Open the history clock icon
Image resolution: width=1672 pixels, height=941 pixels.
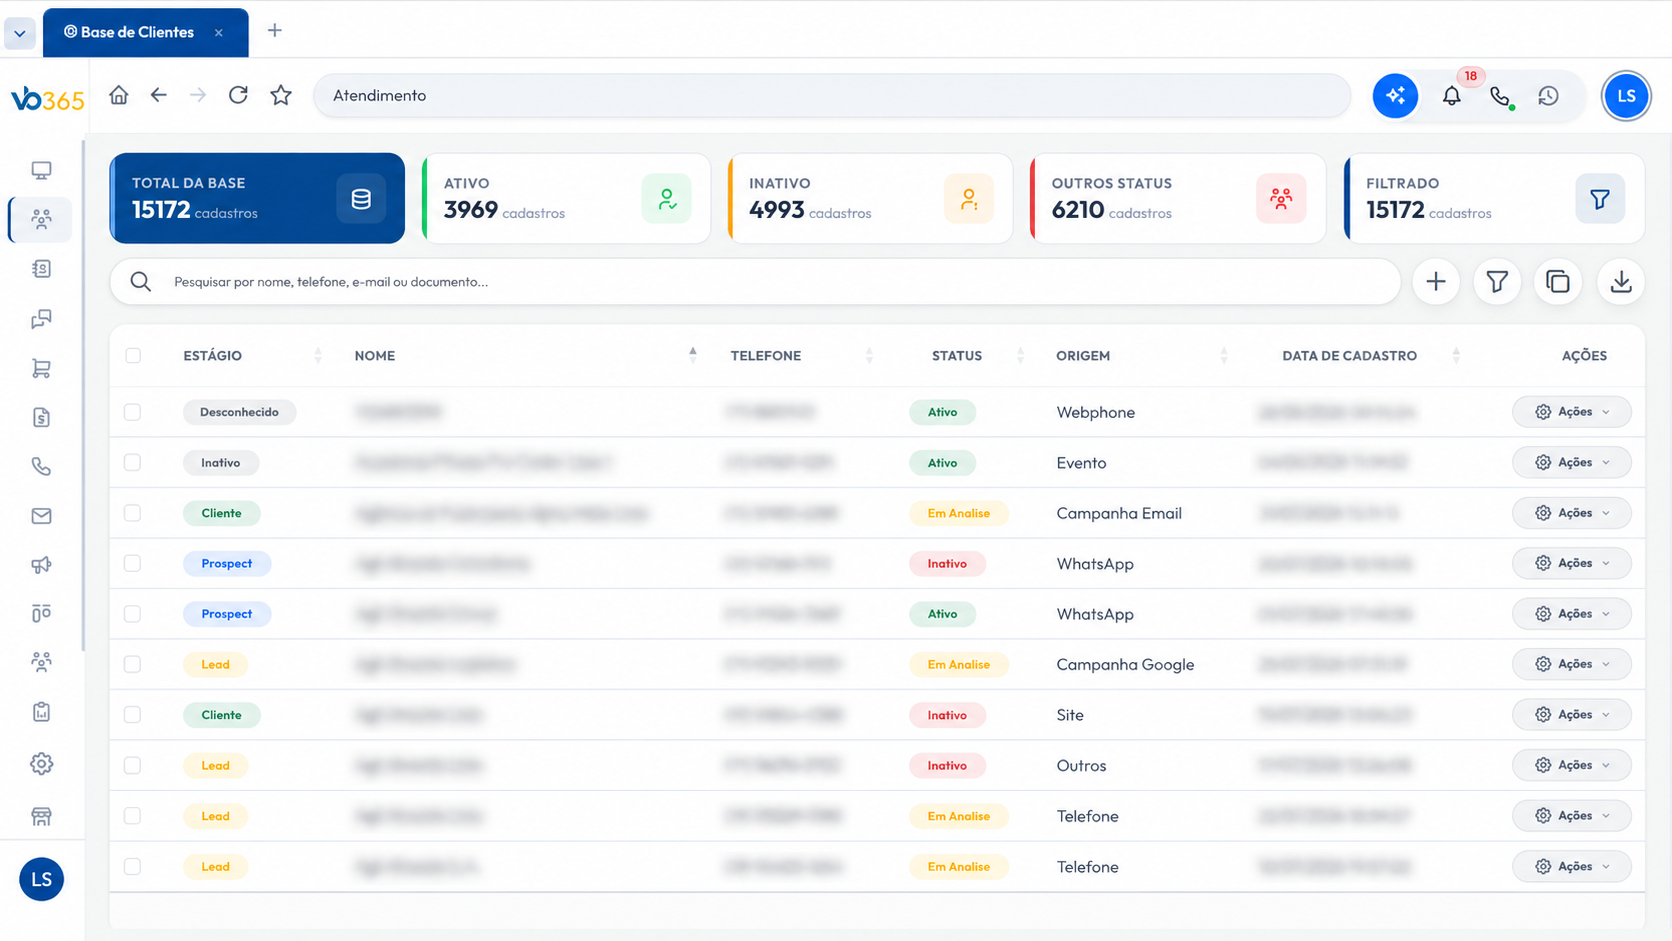click(x=1548, y=96)
